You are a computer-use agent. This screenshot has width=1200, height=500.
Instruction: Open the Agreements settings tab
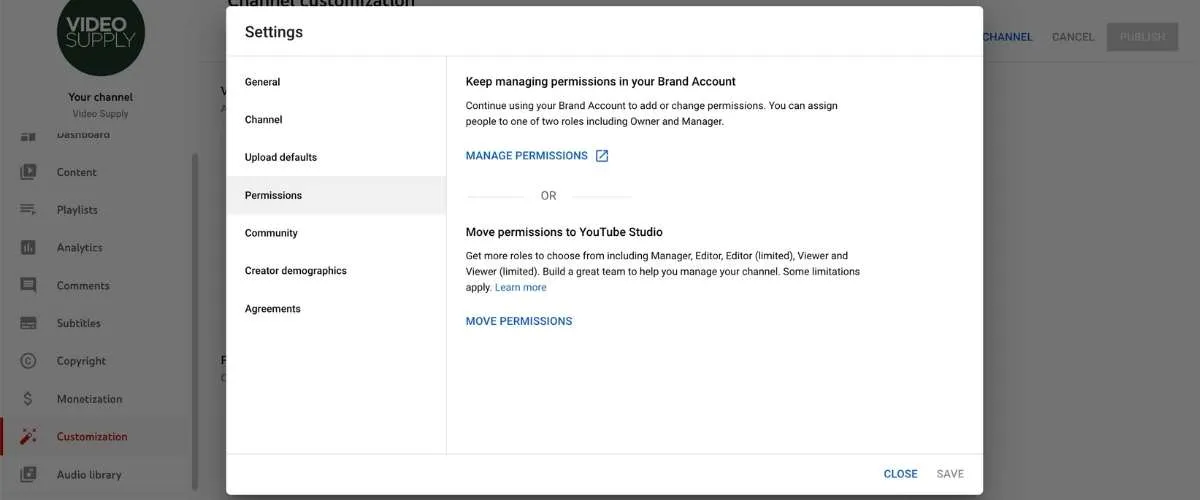tap(336, 309)
